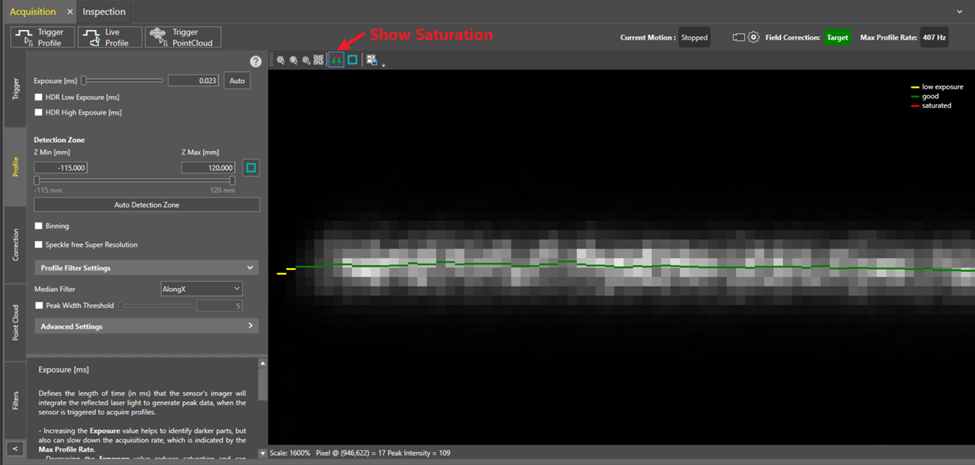Toggle the Show Saturation icon

pyautogui.click(x=336, y=60)
